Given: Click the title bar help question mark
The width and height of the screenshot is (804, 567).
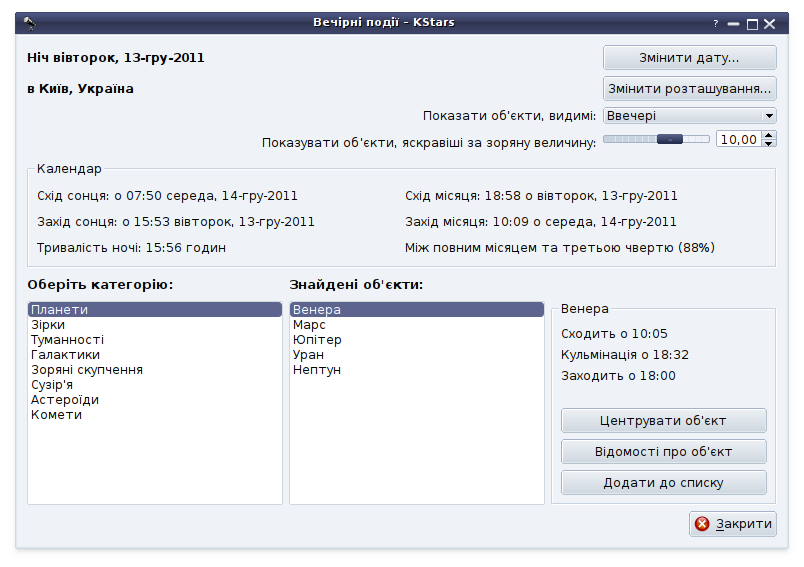Looking at the screenshot, I should pyautogui.click(x=716, y=23).
